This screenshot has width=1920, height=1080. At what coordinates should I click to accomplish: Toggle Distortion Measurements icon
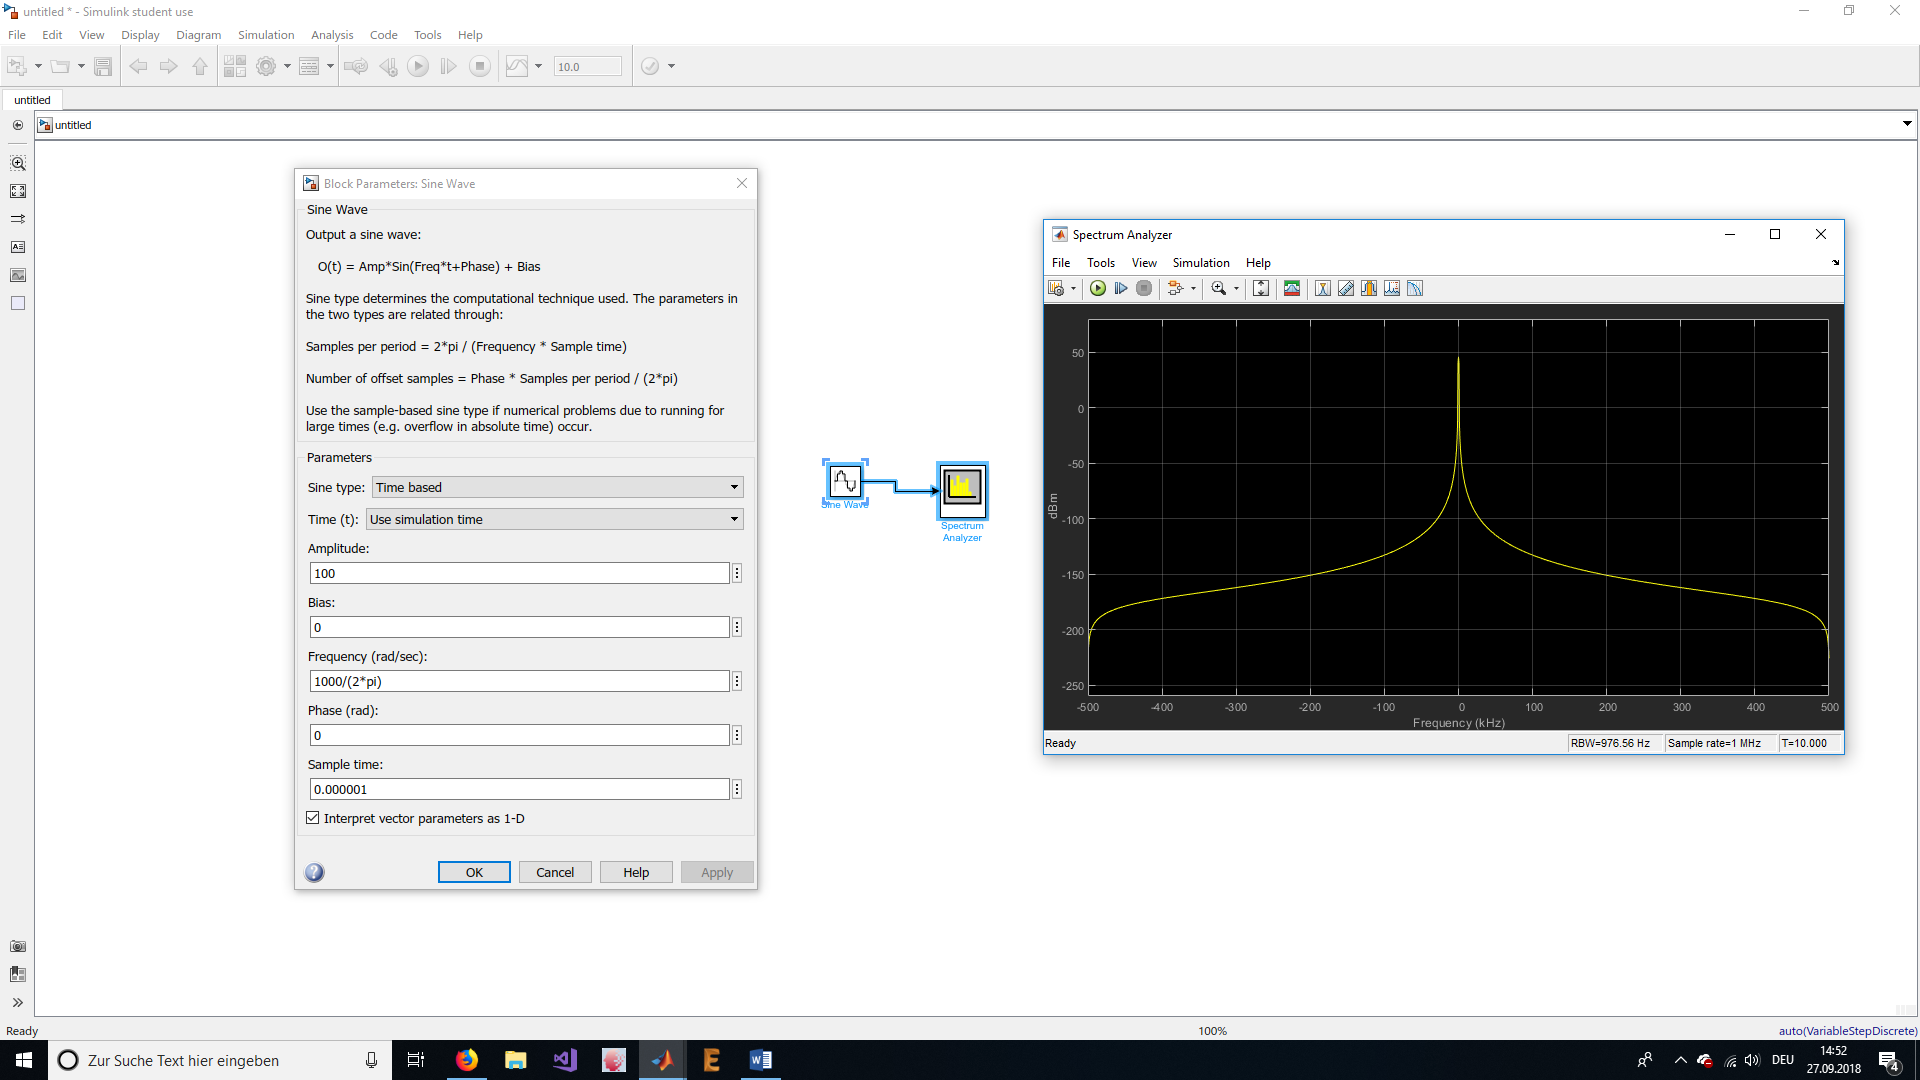pyautogui.click(x=1392, y=289)
